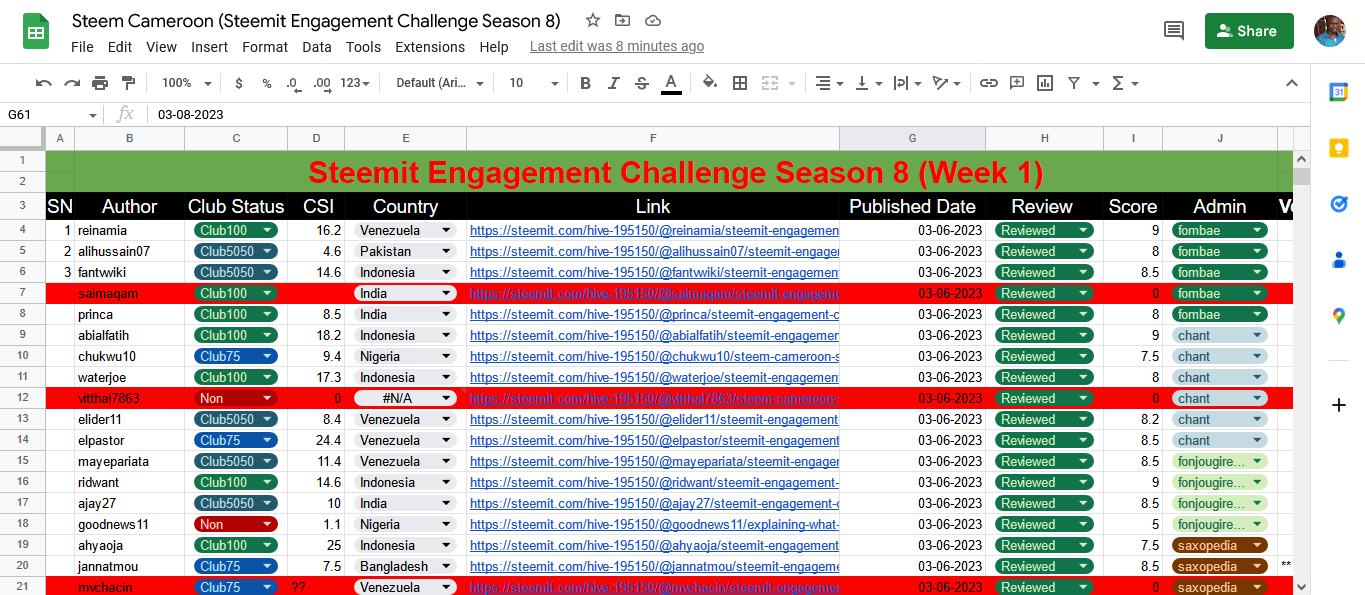Open Google Keep side panel
Screen dimensions: 1365x595
coord(1339,148)
